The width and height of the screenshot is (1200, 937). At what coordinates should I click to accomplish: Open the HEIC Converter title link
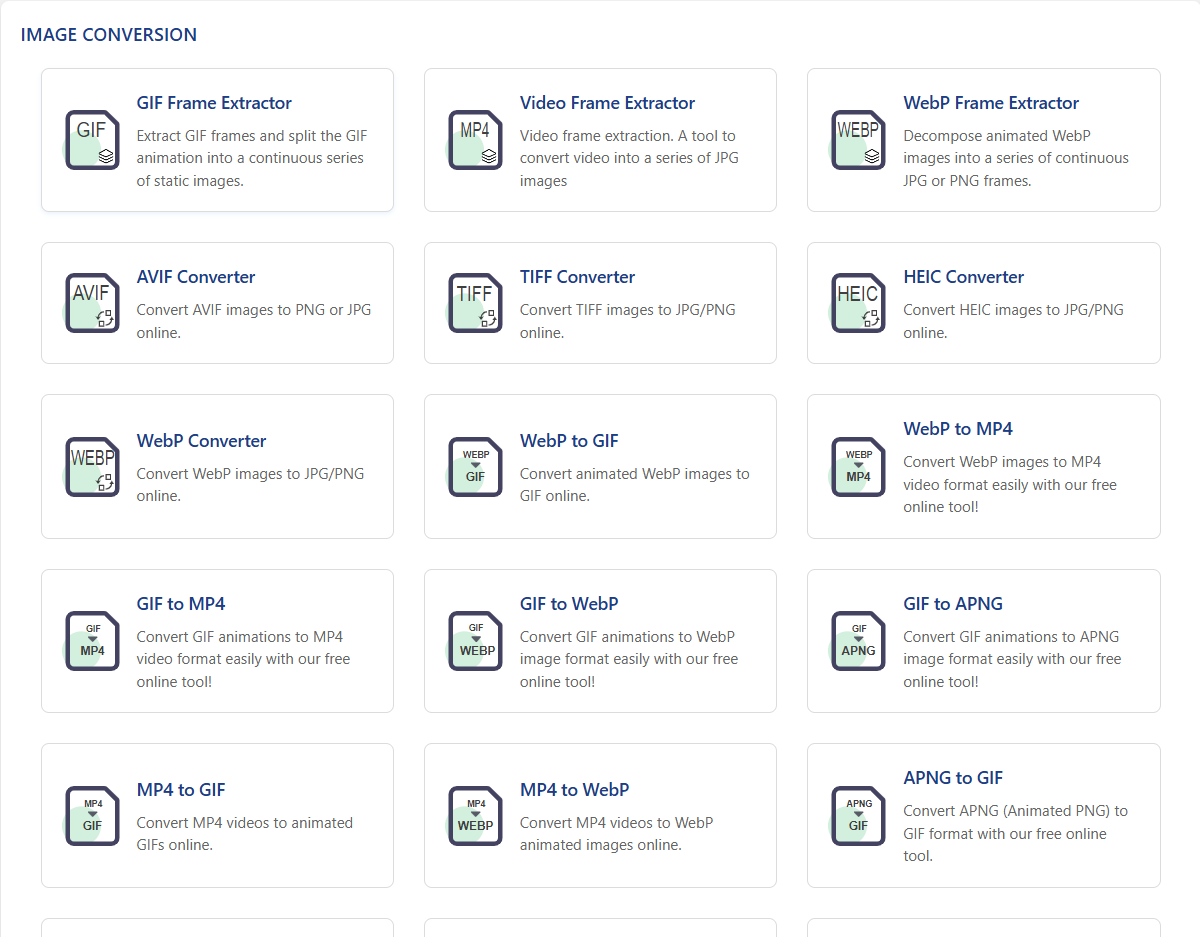(x=964, y=277)
